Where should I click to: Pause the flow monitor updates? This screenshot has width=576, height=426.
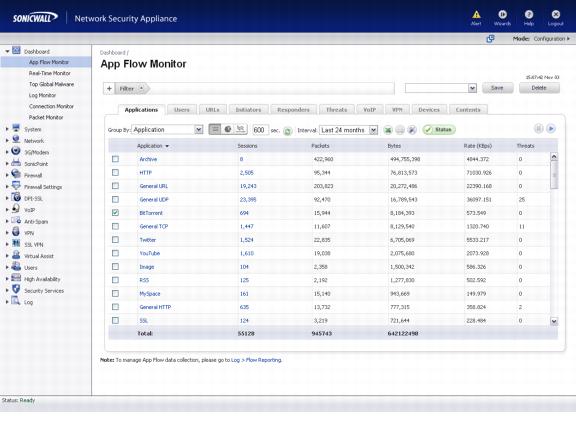[539, 129]
